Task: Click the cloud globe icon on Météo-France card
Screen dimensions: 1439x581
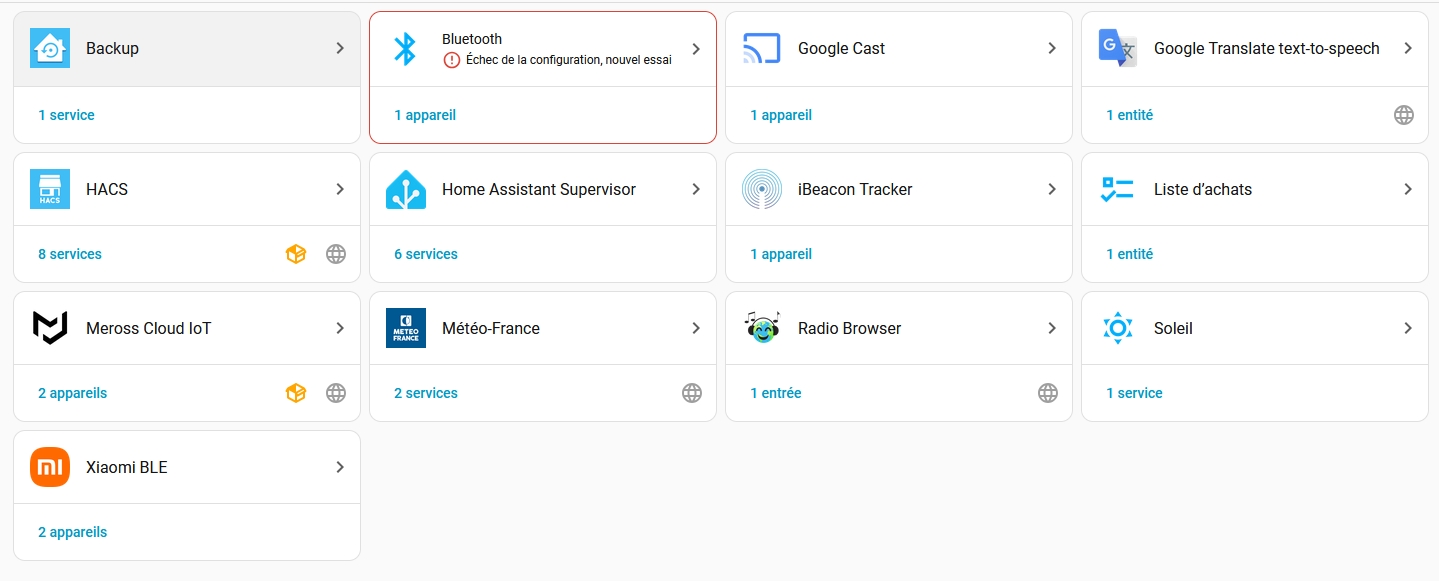Action: pyautogui.click(x=692, y=393)
